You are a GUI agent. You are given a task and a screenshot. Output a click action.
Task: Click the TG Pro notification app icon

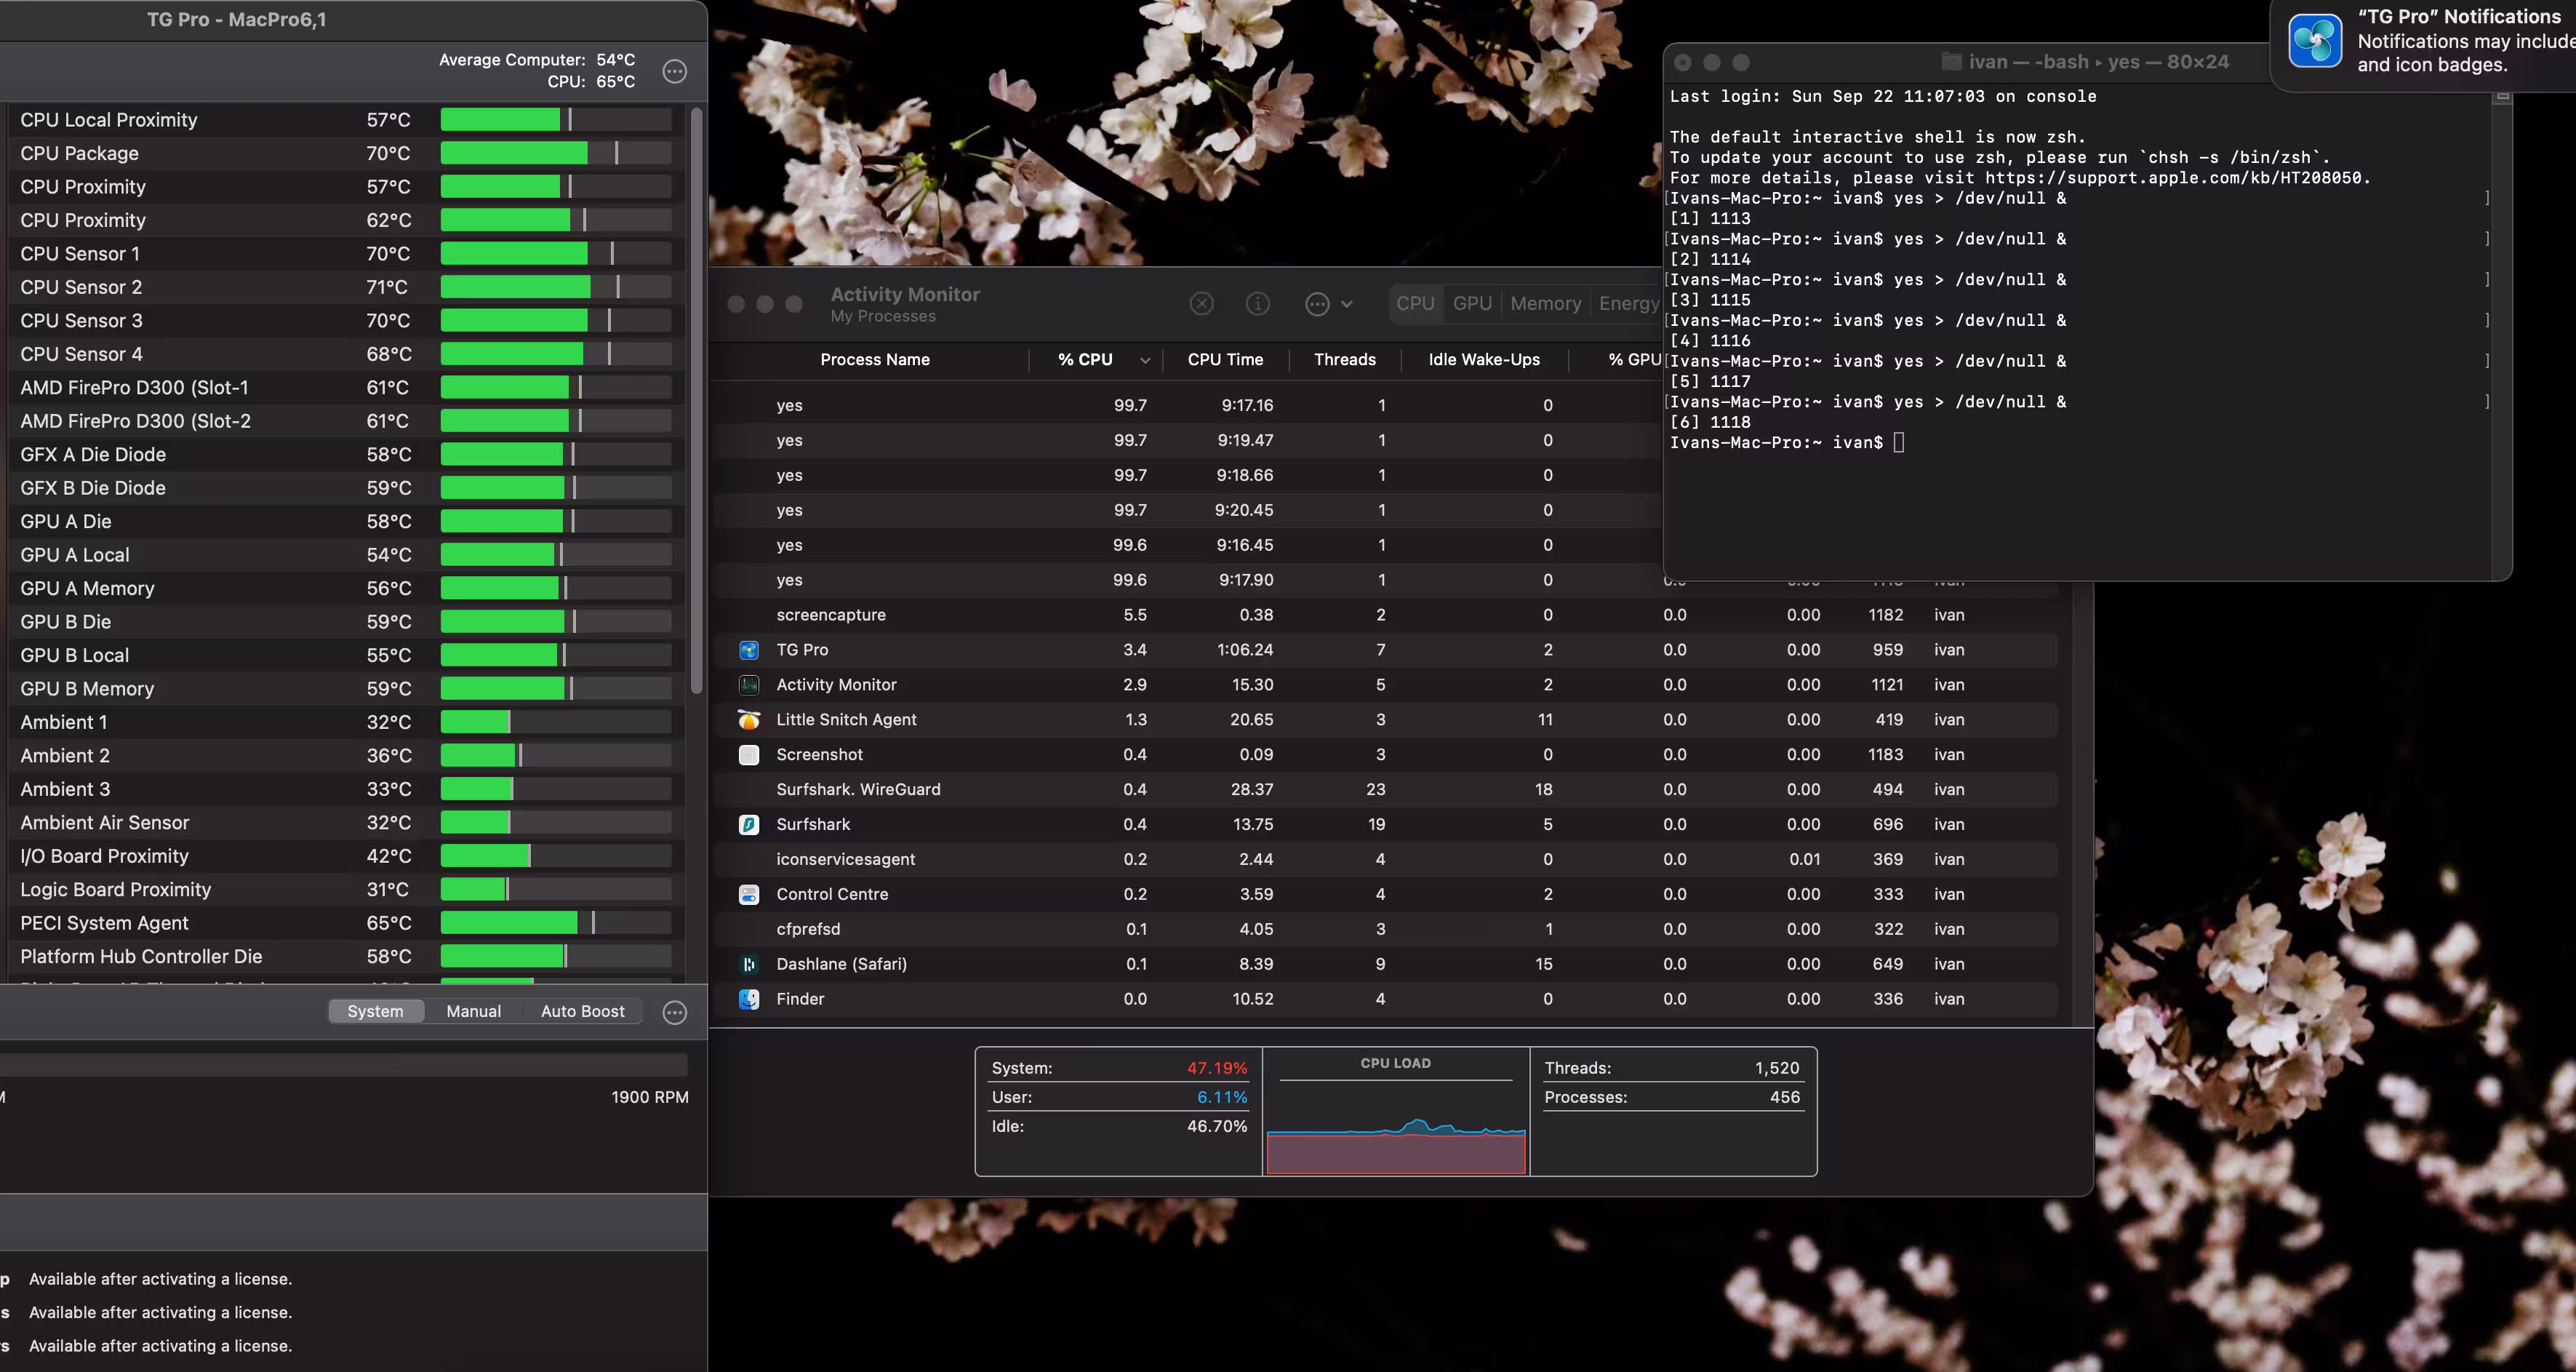[x=2315, y=40]
